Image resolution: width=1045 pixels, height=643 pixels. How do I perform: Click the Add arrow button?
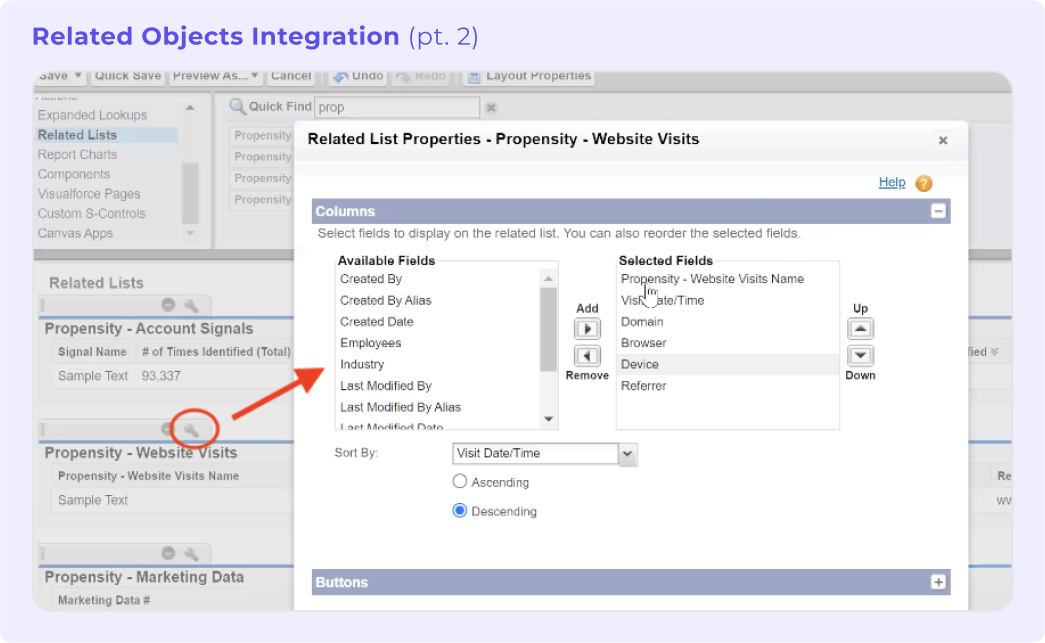(x=587, y=329)
